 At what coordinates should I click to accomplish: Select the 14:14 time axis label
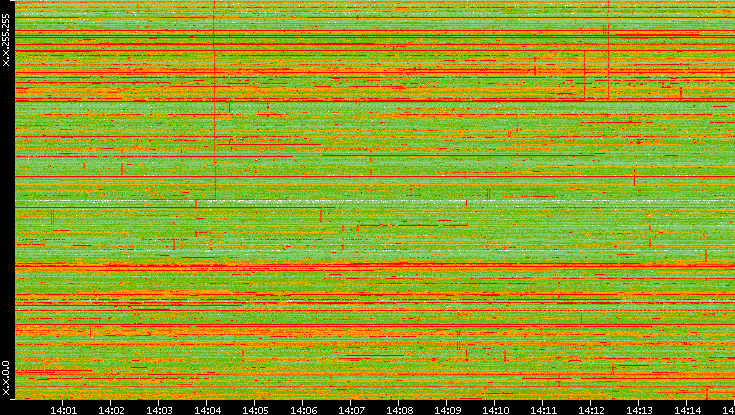(686, 410)
